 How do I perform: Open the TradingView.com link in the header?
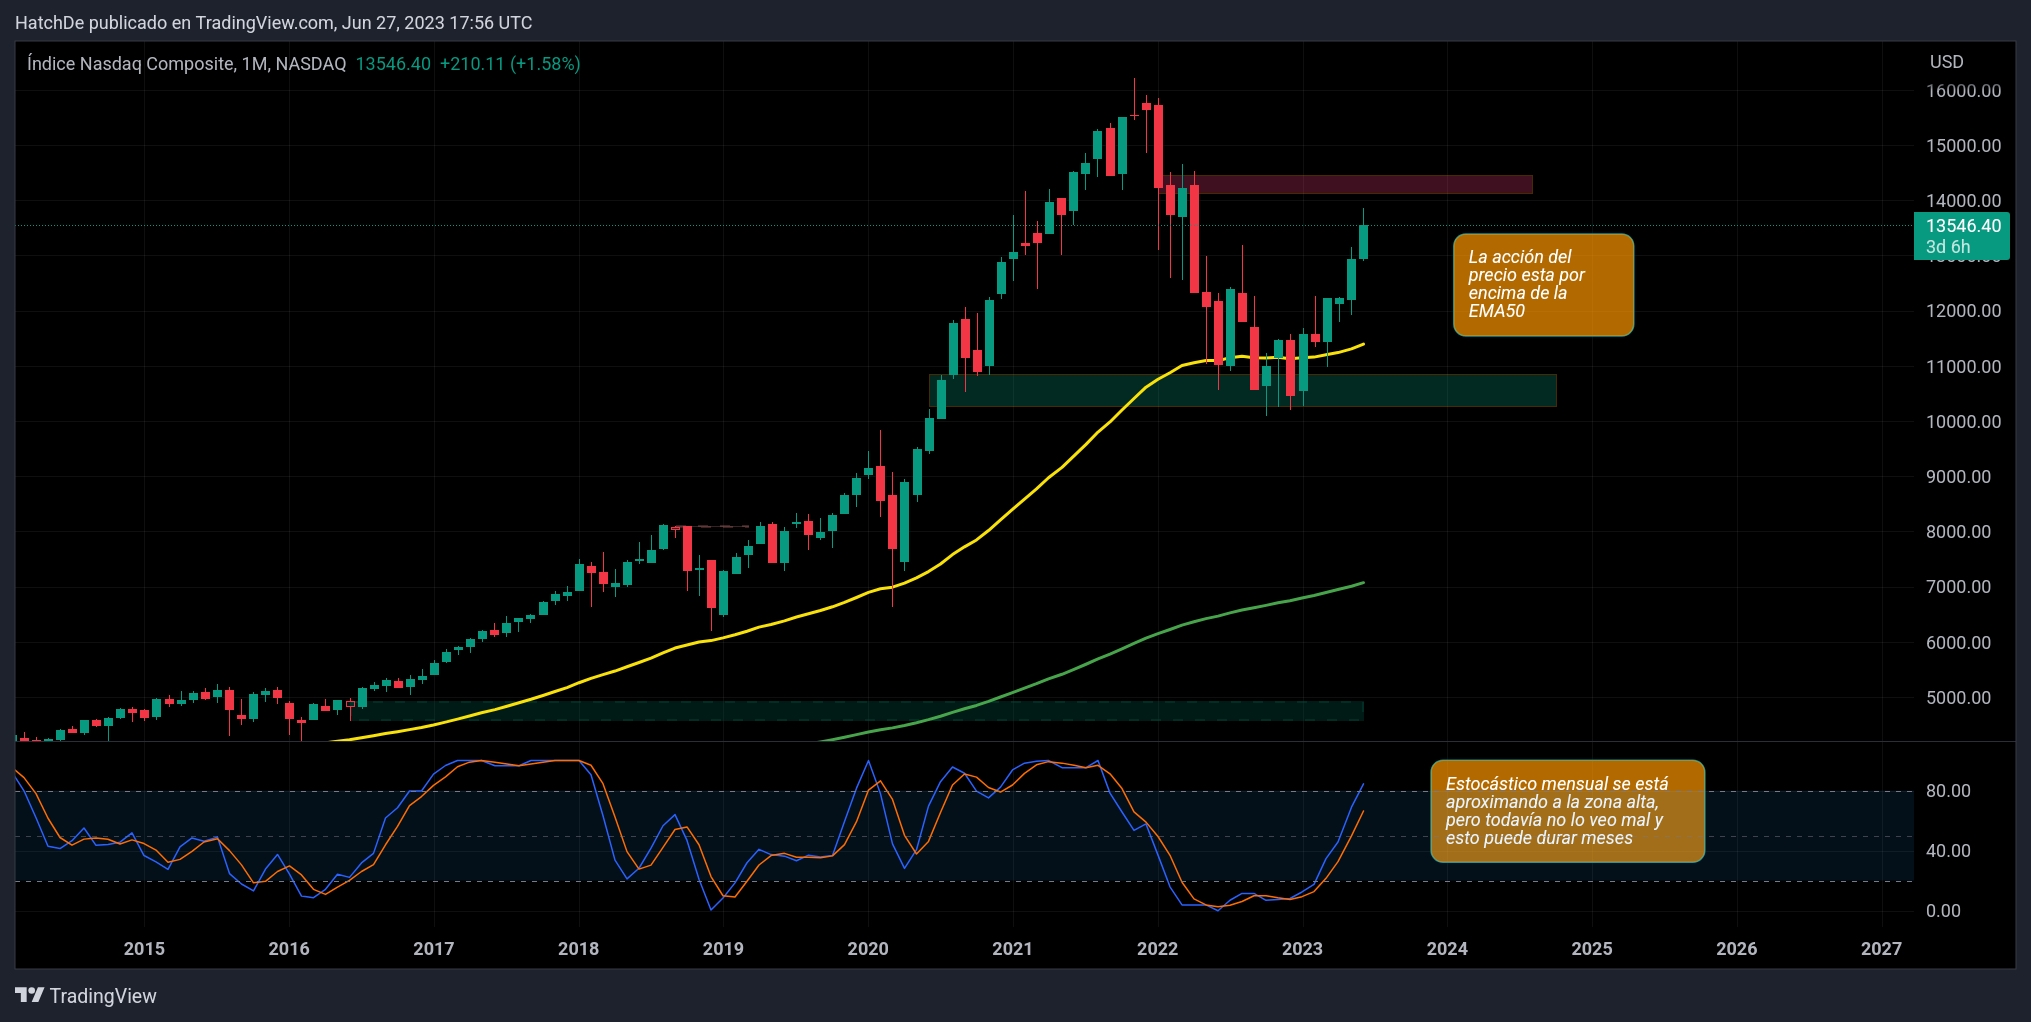click(265, 22)
